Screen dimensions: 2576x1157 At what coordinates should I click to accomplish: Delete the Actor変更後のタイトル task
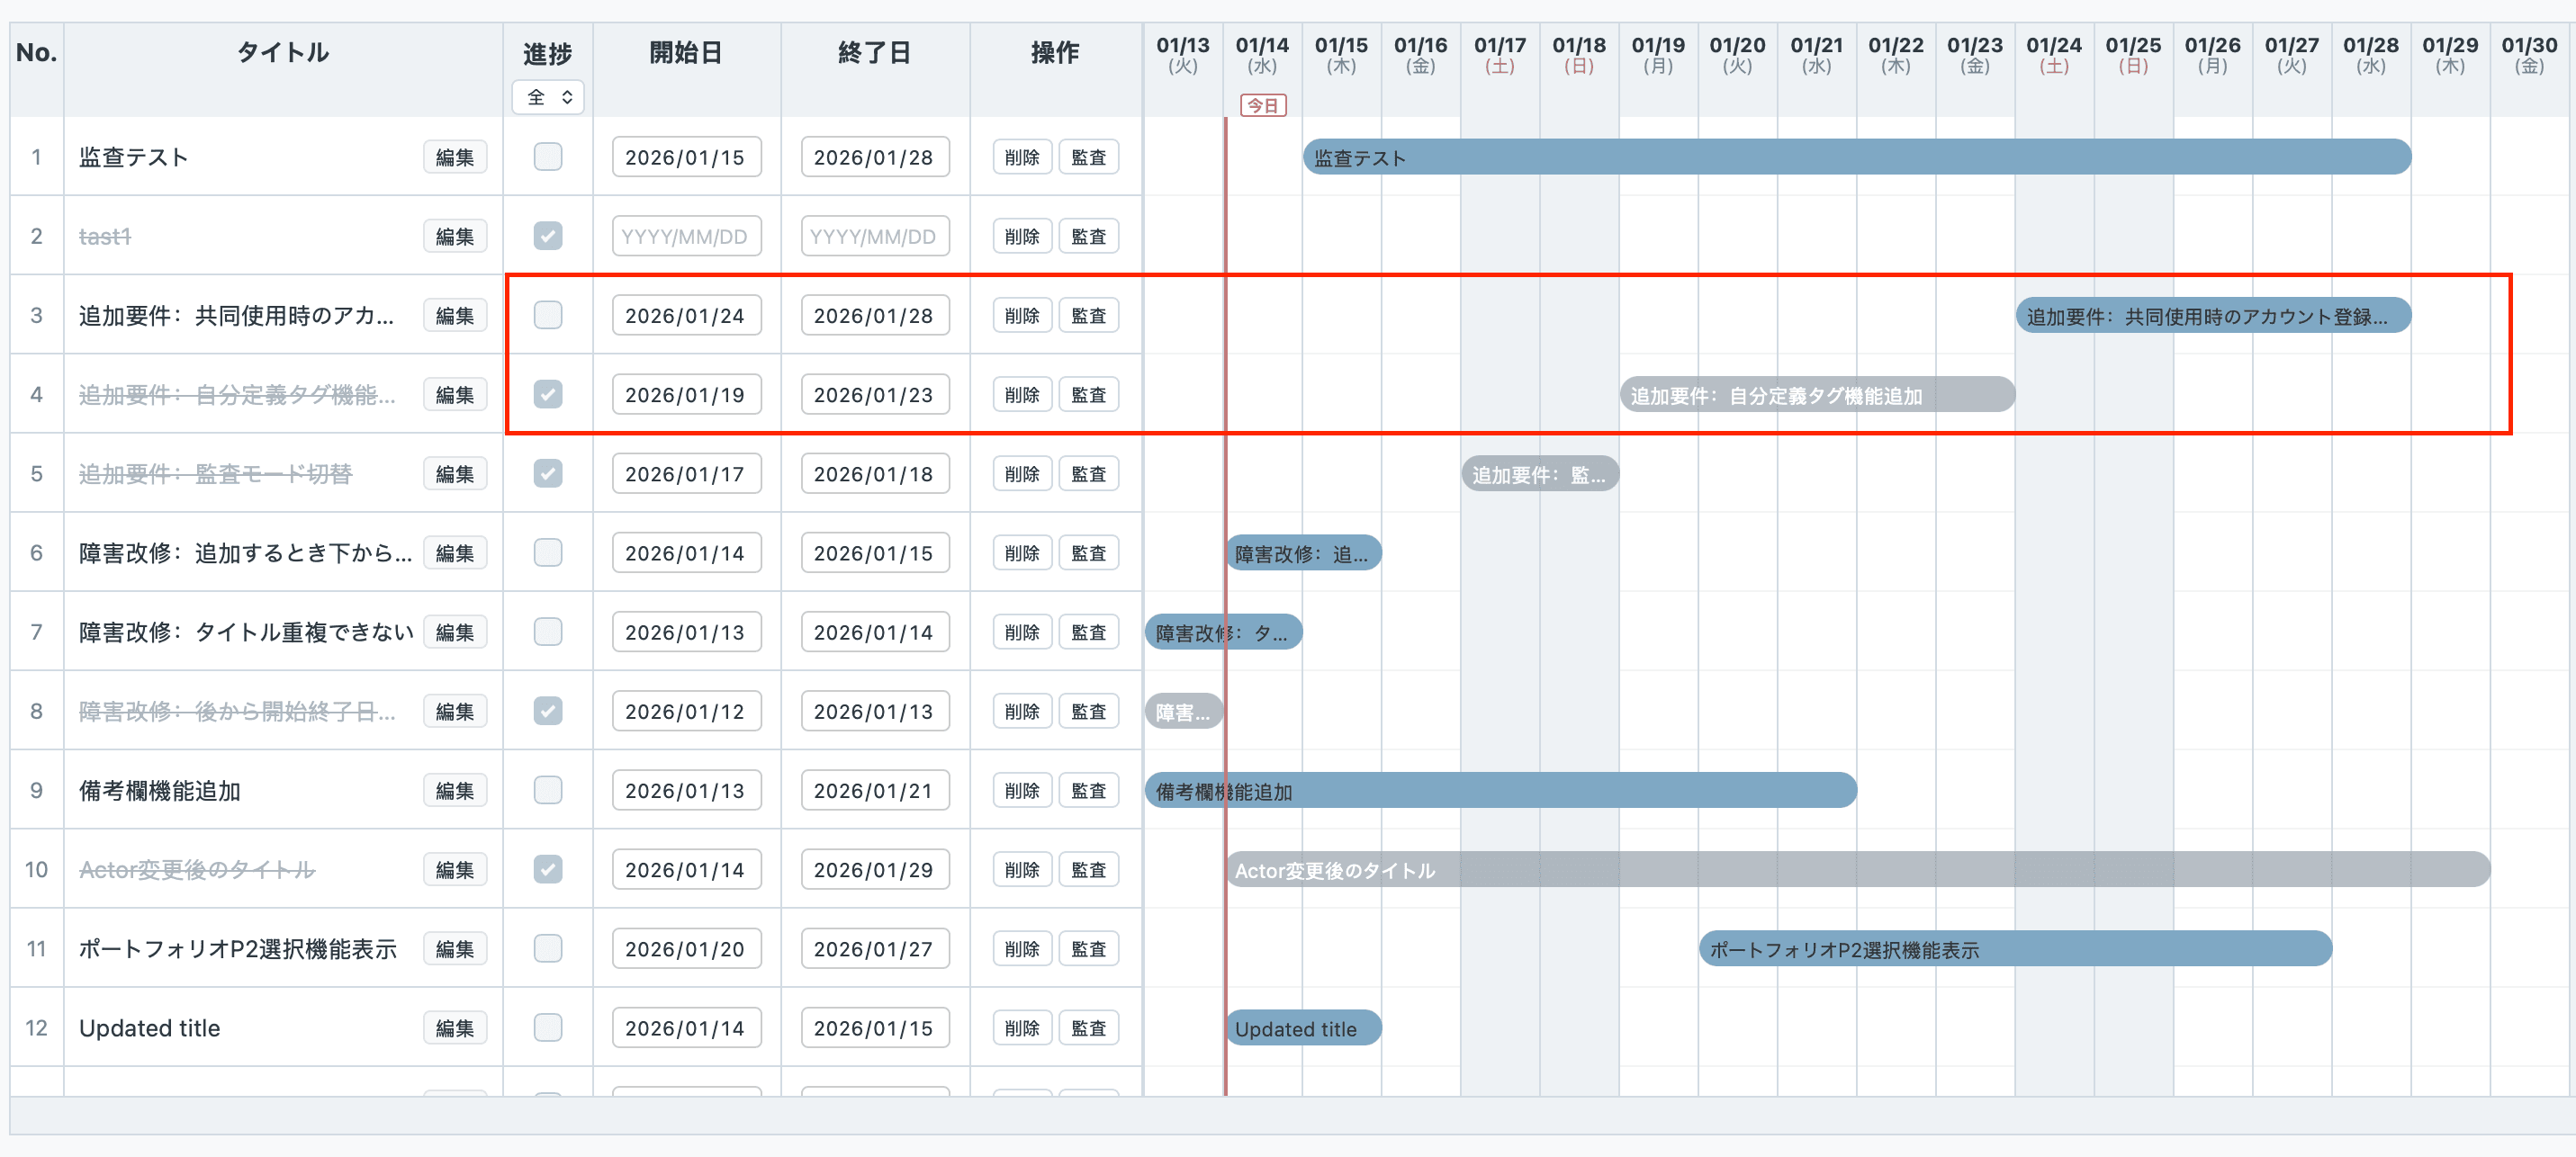pyautogui.click(x=1021, y=869)
